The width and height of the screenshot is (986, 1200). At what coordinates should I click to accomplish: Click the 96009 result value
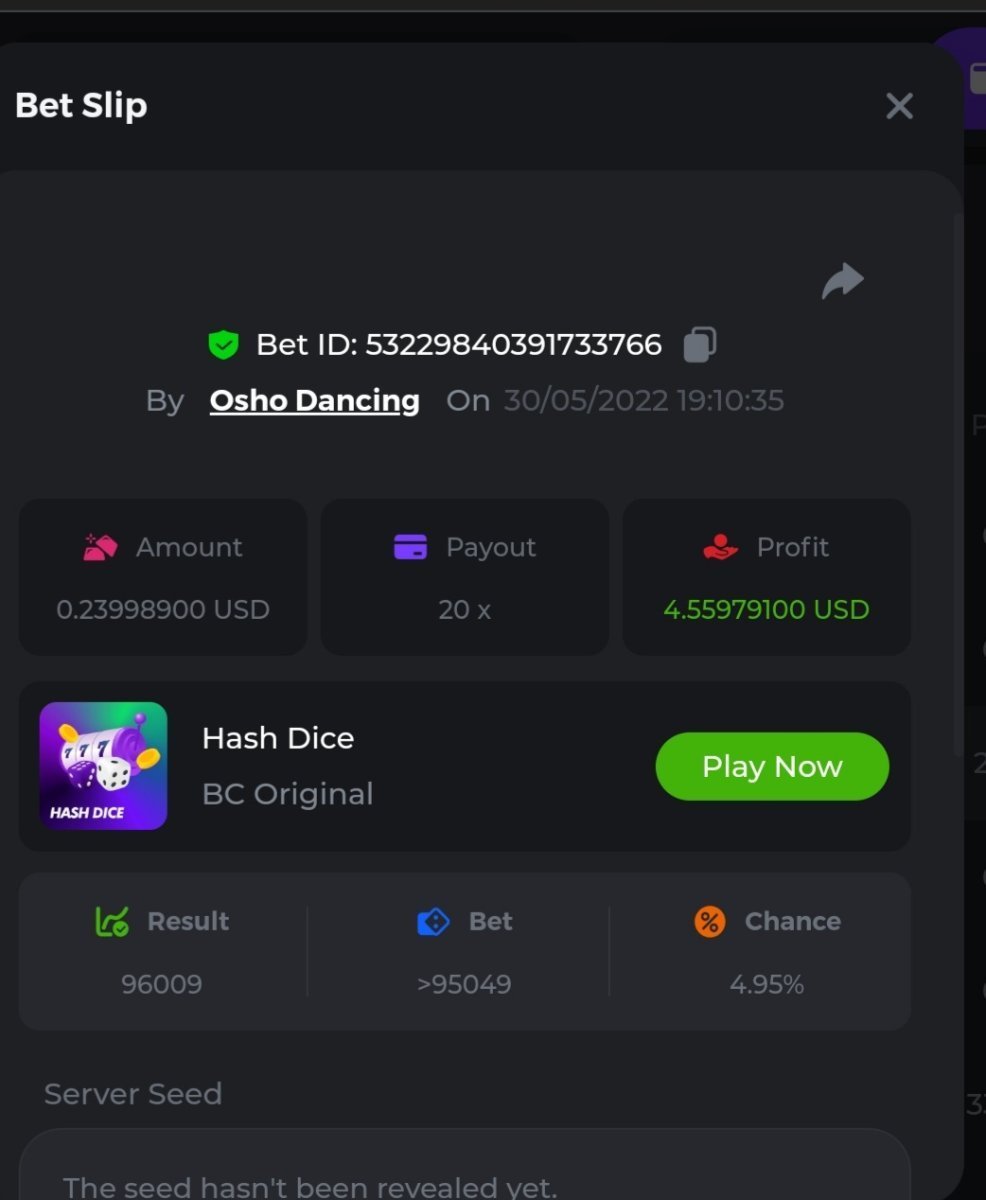161,984
